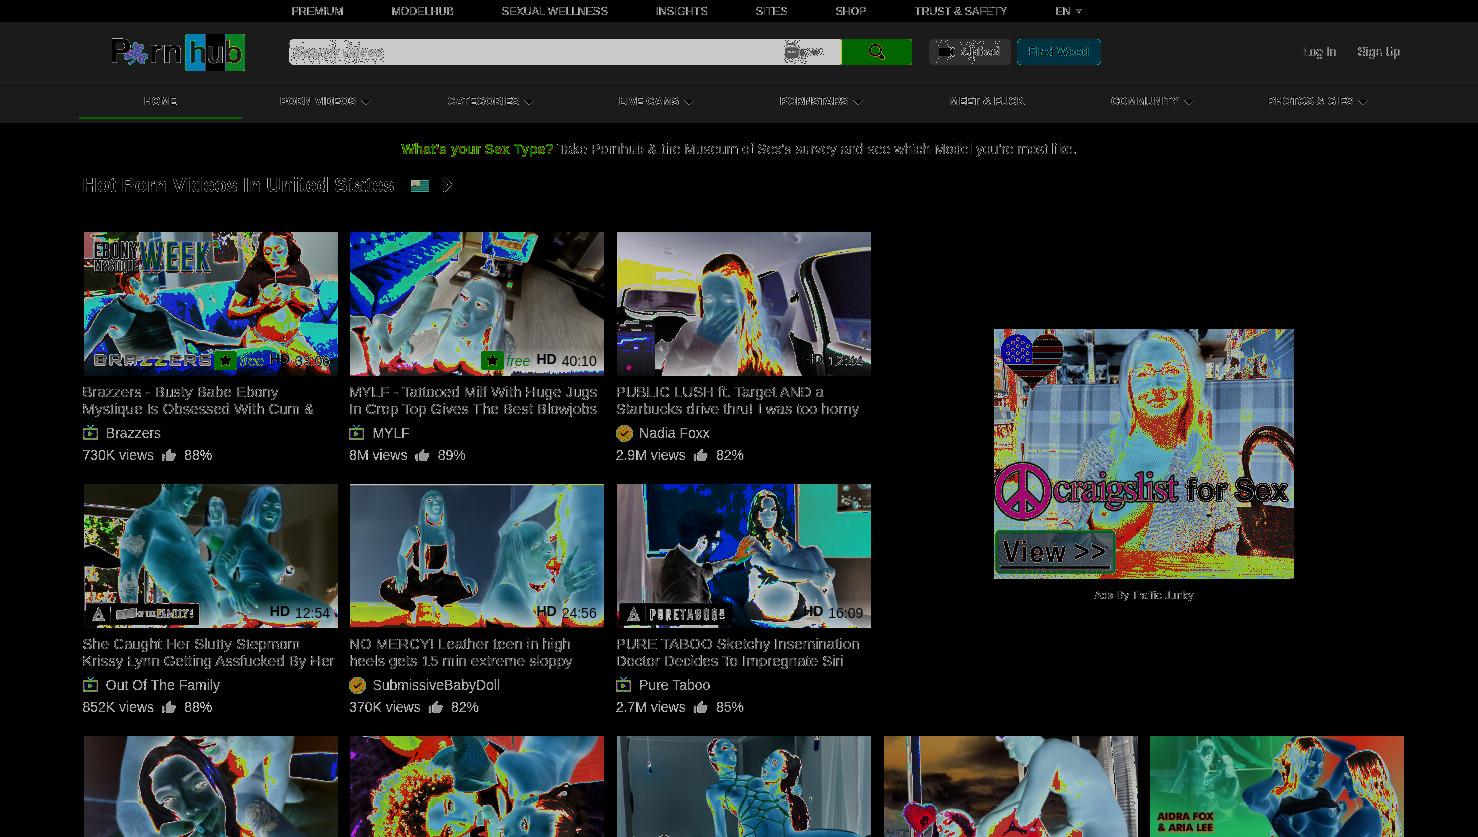The image size is (1478, 837).
Task: Open the video thumbnail with 16:09 duration
Action: coord(743,556)
